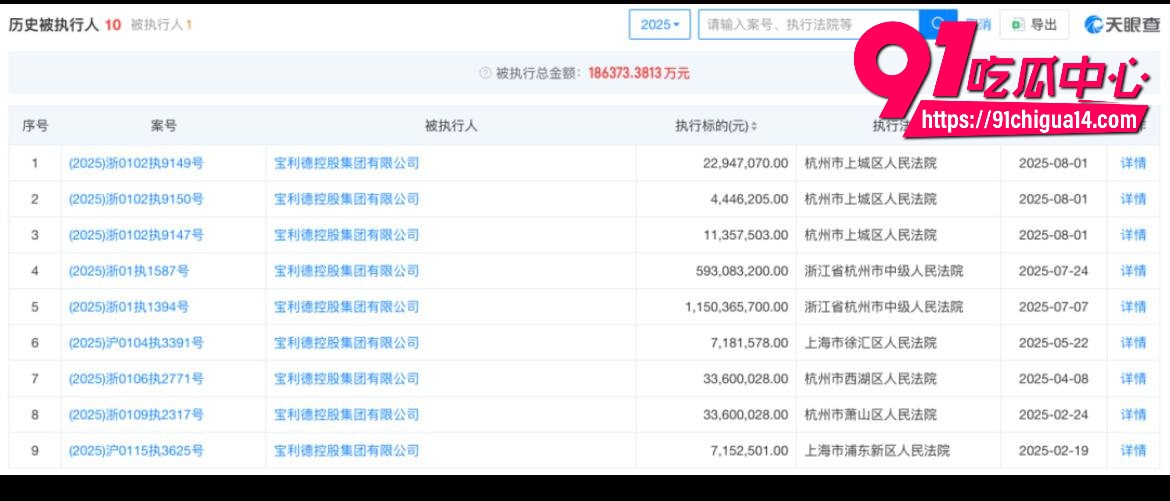Open case (2025)浙0102执9150号

[136, 199]
